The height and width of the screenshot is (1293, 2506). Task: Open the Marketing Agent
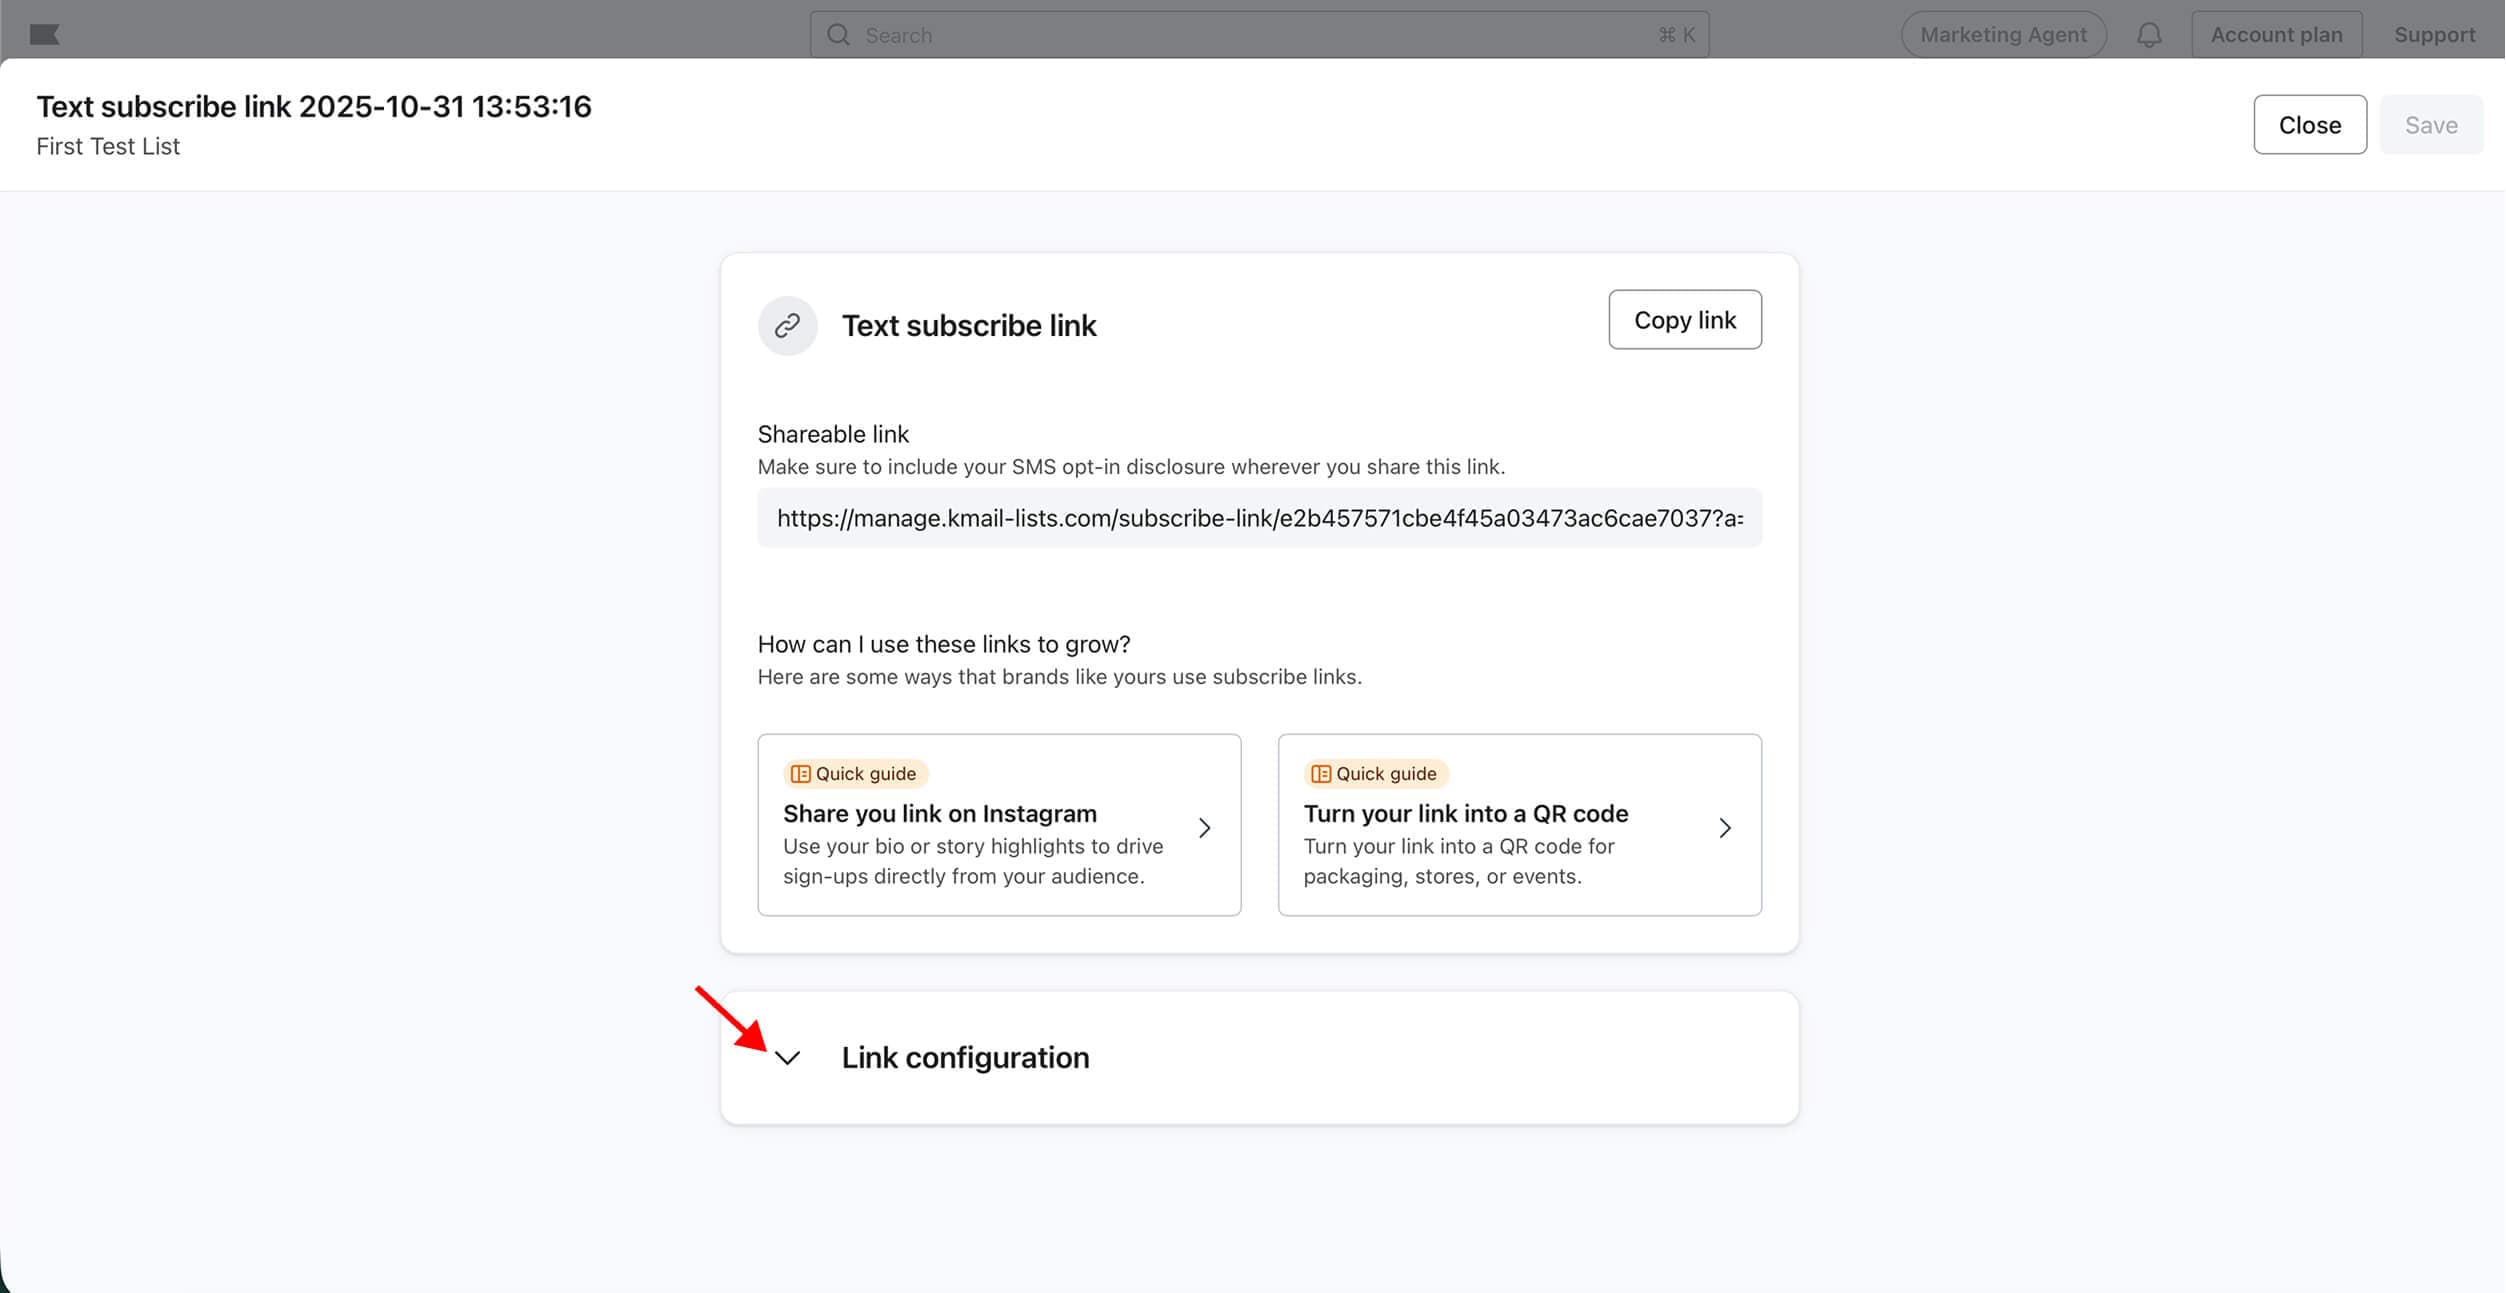(x=2003, y=35)
